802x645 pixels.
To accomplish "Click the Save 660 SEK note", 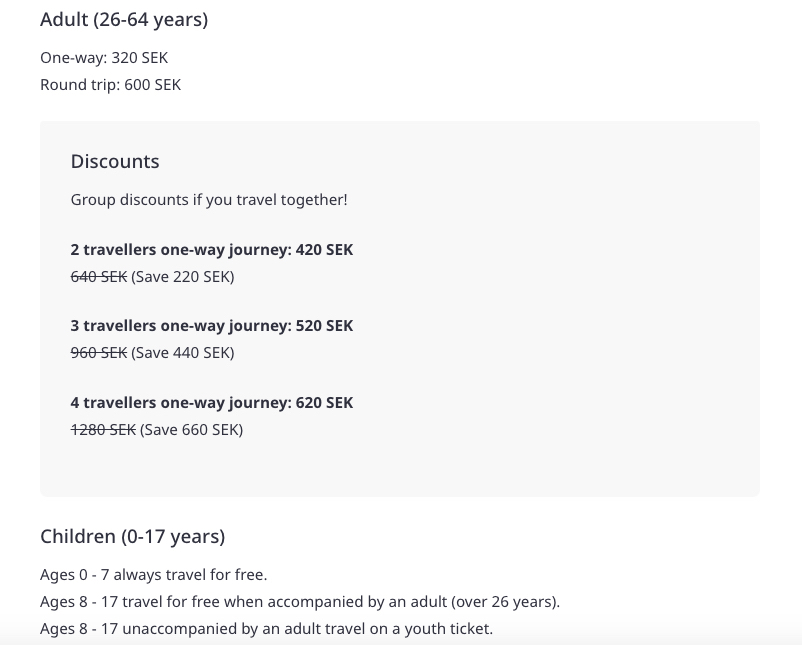I will [x=191, y=430].
